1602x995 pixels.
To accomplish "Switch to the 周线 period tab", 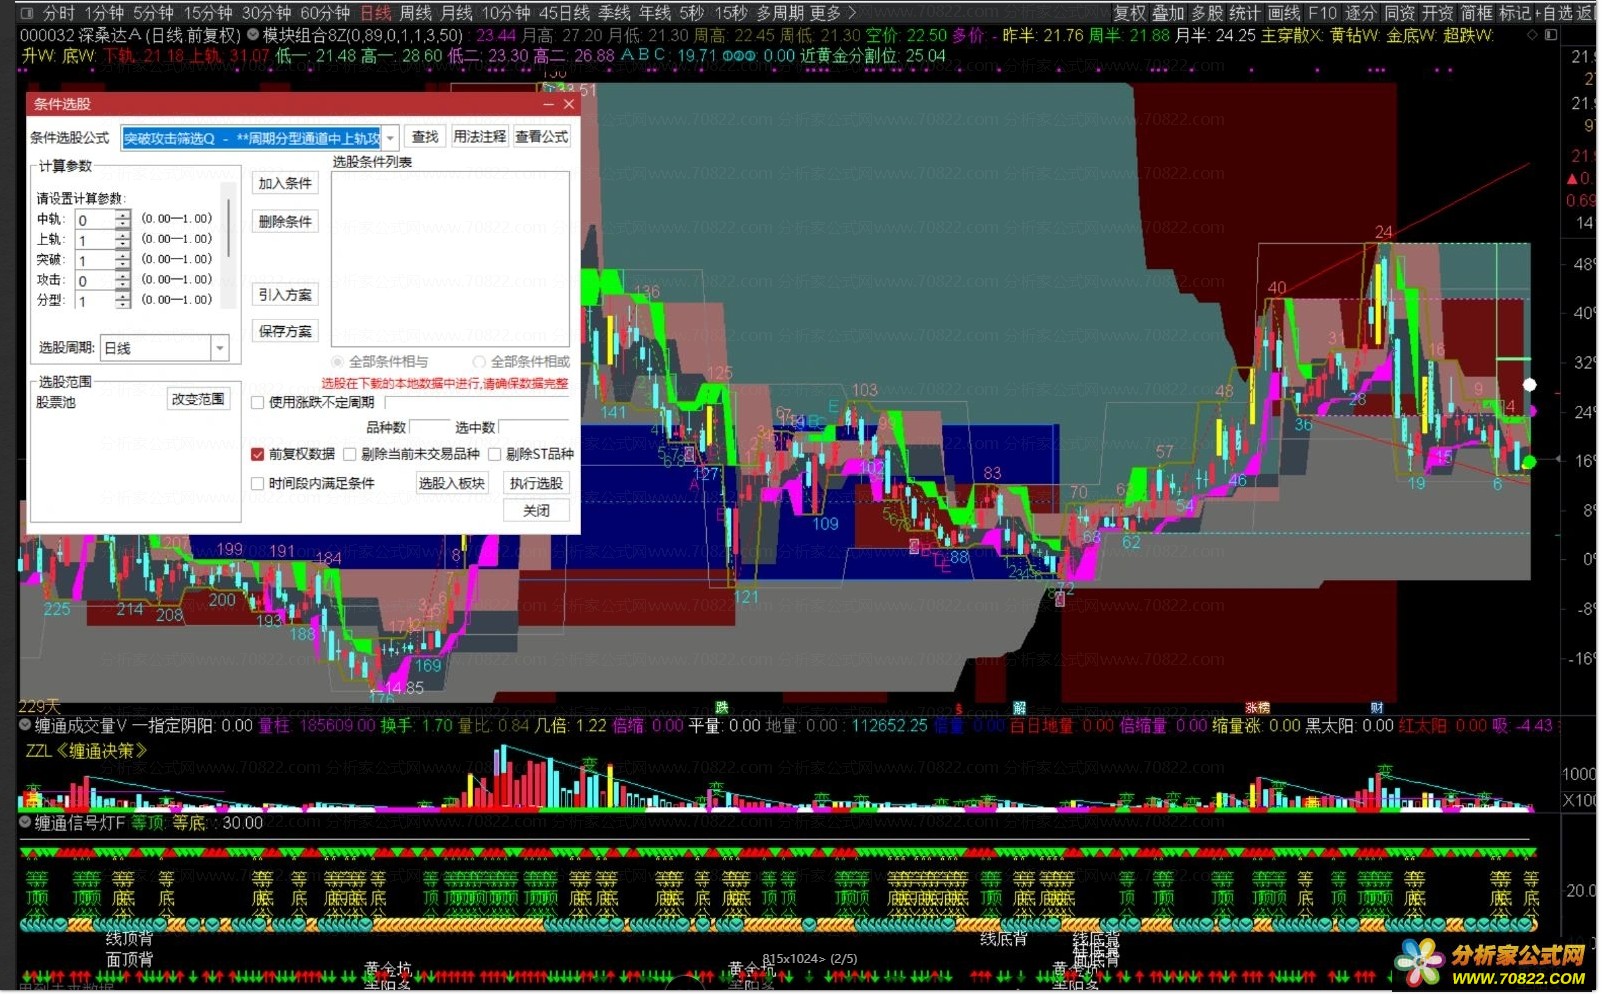I will (415, 13).
